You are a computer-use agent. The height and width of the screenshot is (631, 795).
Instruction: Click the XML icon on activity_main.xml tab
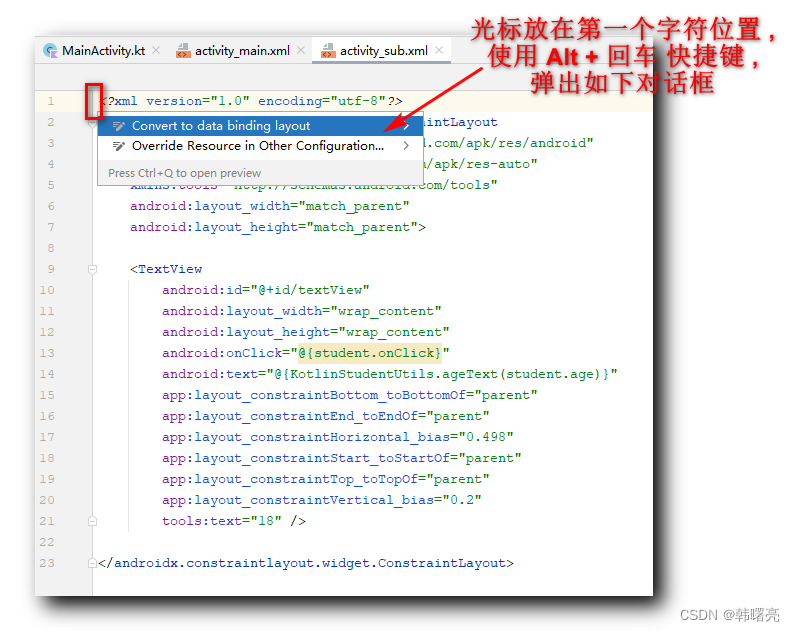coord(183,51)
